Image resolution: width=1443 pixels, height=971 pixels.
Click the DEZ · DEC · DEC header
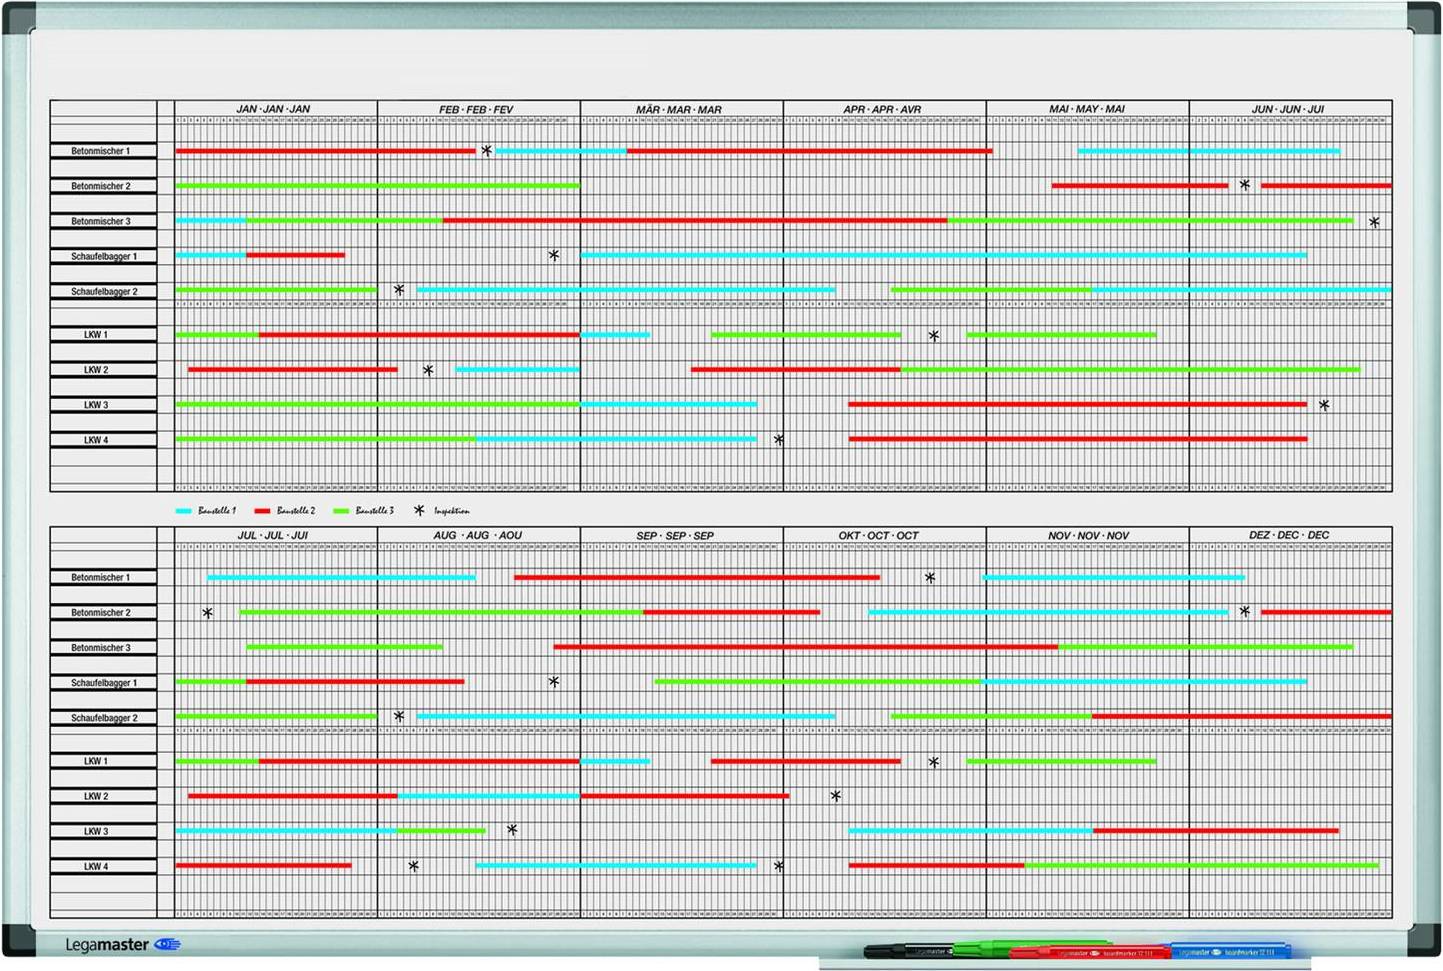1289,535
